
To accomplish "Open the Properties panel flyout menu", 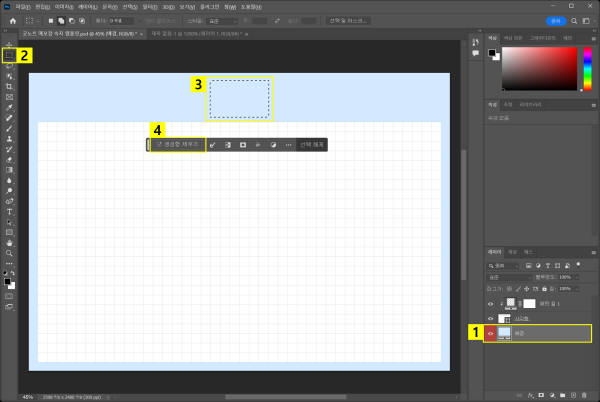I will click(593, 105).
